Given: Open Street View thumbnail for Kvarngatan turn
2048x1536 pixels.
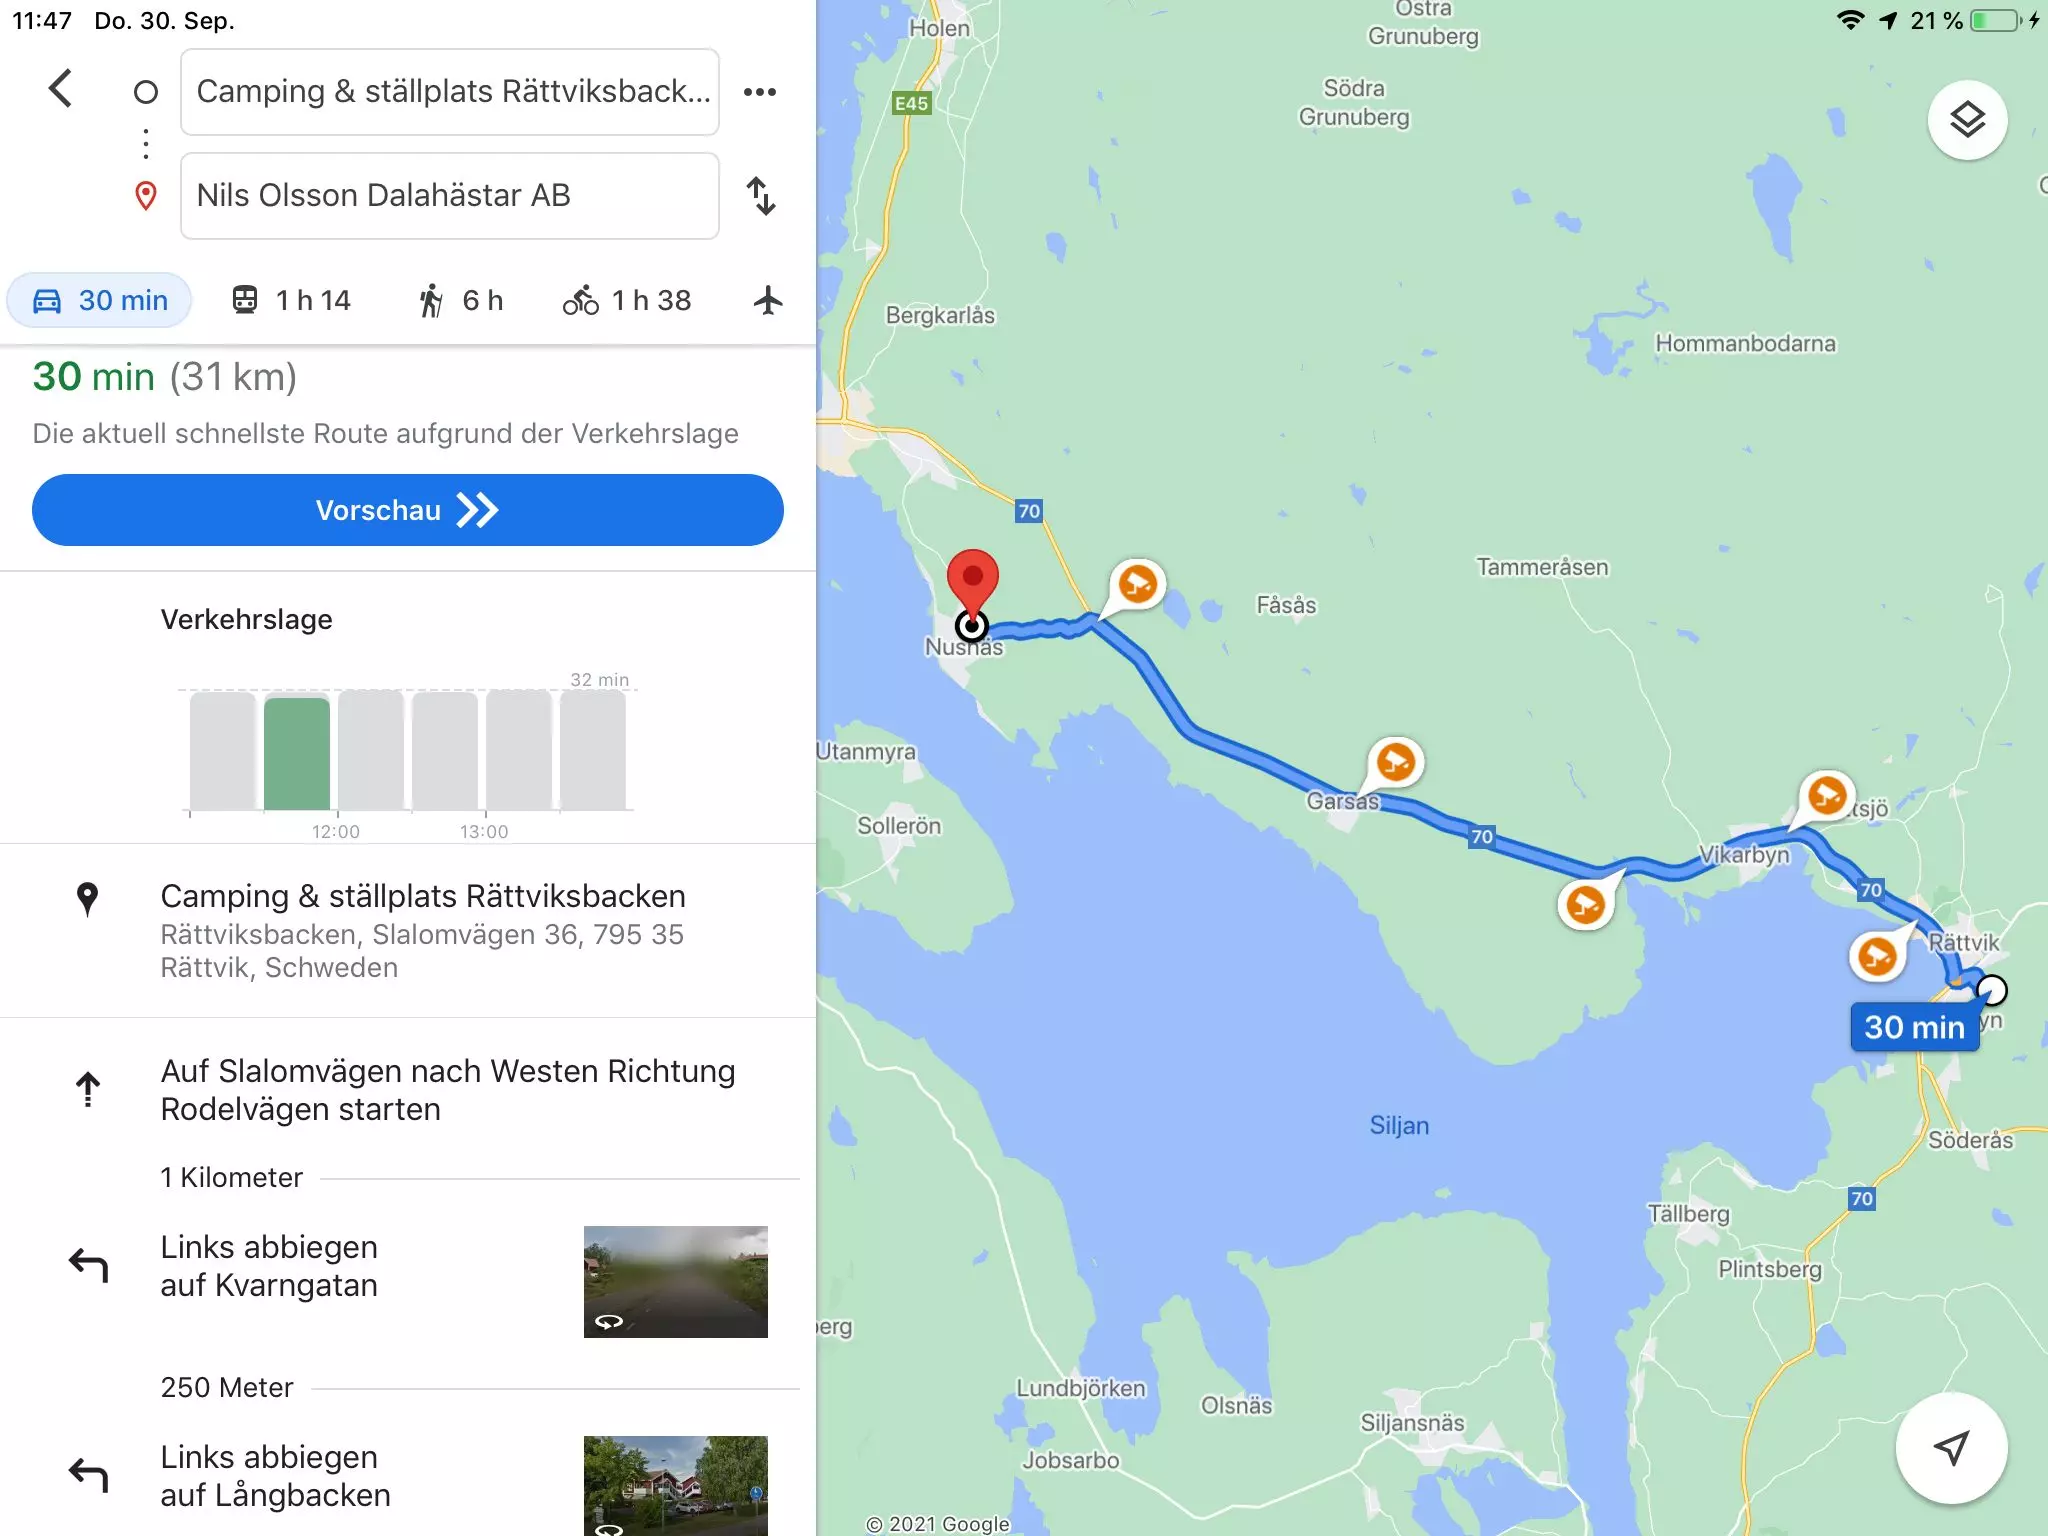Looking at the screenshot, I should pos(676,1282).
